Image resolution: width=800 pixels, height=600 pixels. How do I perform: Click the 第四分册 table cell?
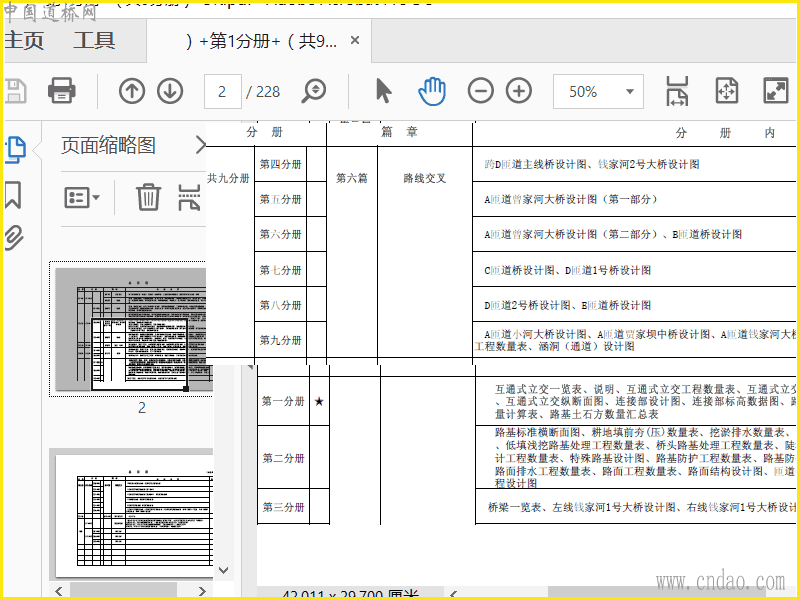tap(281, 164)
